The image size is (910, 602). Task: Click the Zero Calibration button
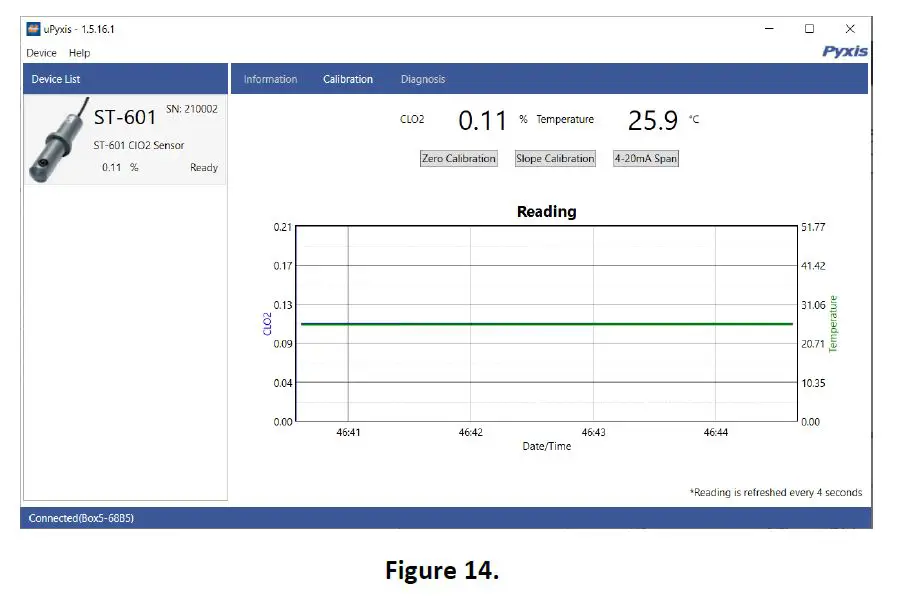(x=458, y=158)
